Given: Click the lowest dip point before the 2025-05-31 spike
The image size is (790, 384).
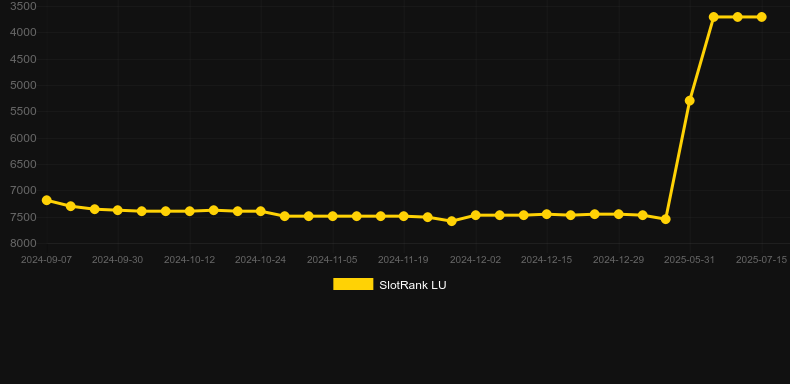Looking at the screenshot, I should (x=451, y=221).
